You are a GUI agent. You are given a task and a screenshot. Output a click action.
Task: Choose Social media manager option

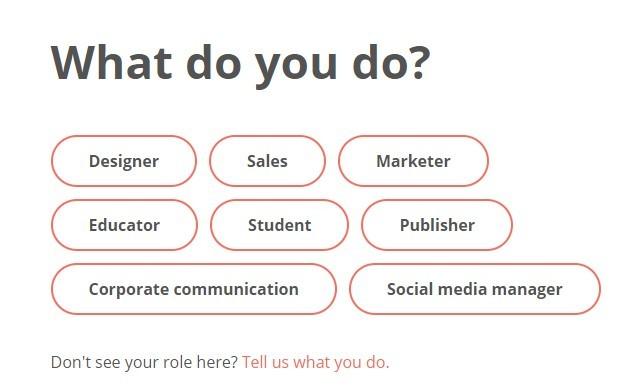tap(474, 289)
